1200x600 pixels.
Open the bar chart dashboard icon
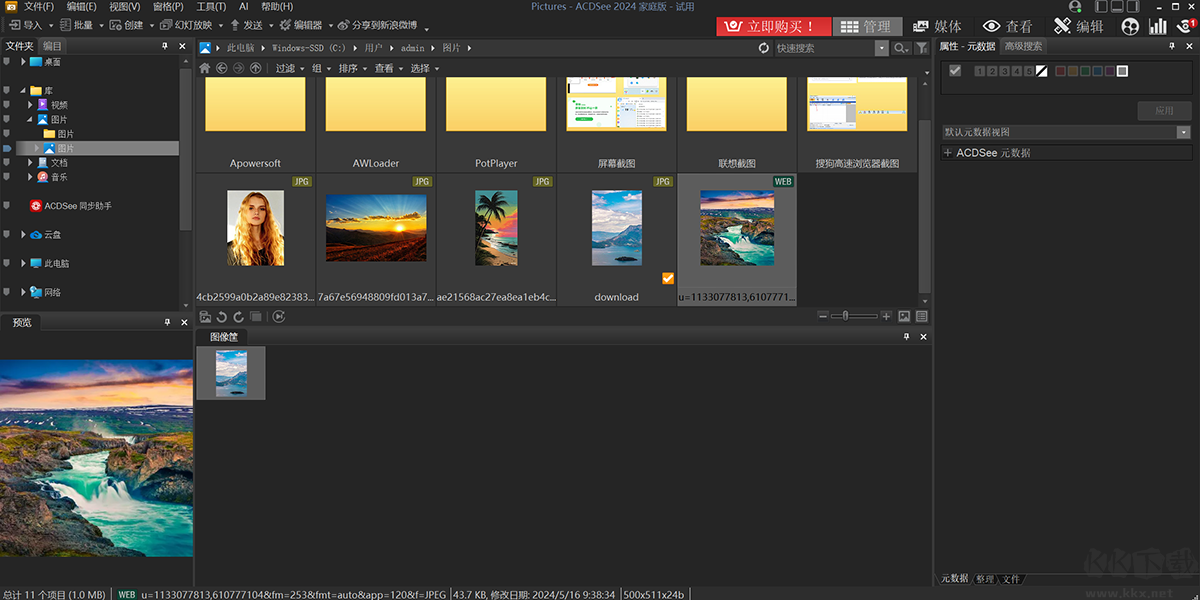[x=1158, y=27]
